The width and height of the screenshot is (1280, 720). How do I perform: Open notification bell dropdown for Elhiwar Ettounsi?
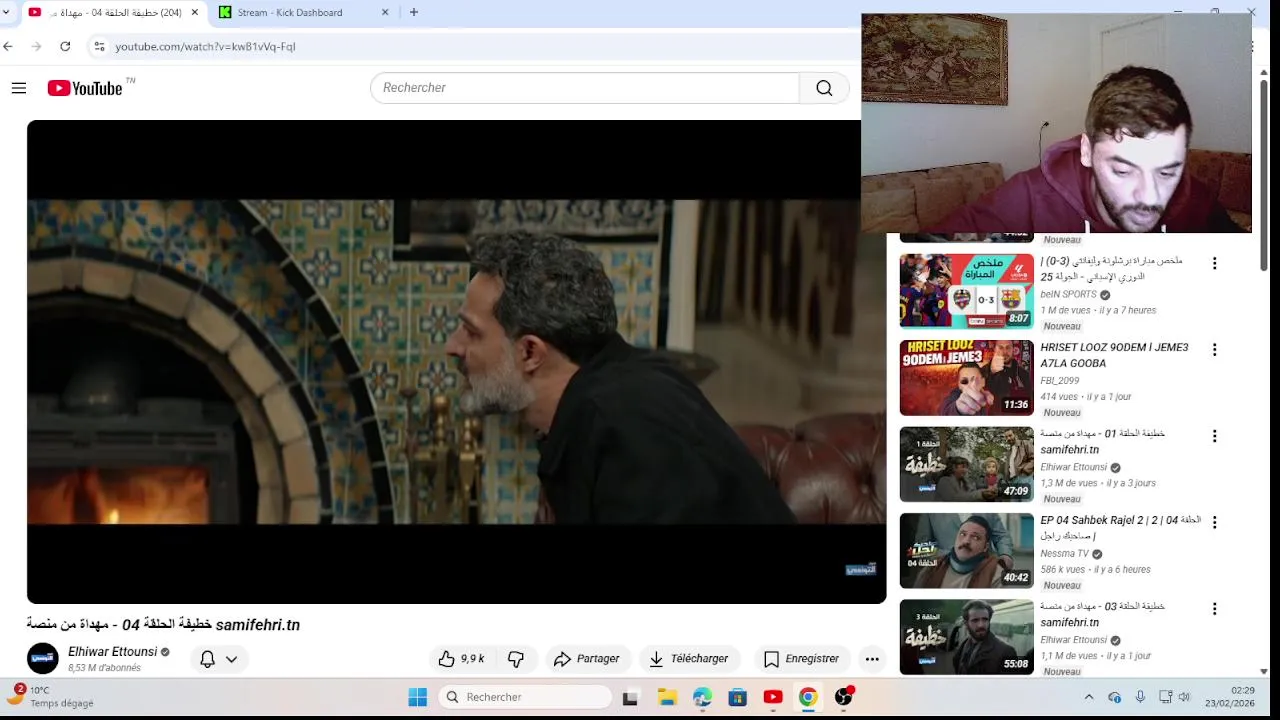[218, 659]
